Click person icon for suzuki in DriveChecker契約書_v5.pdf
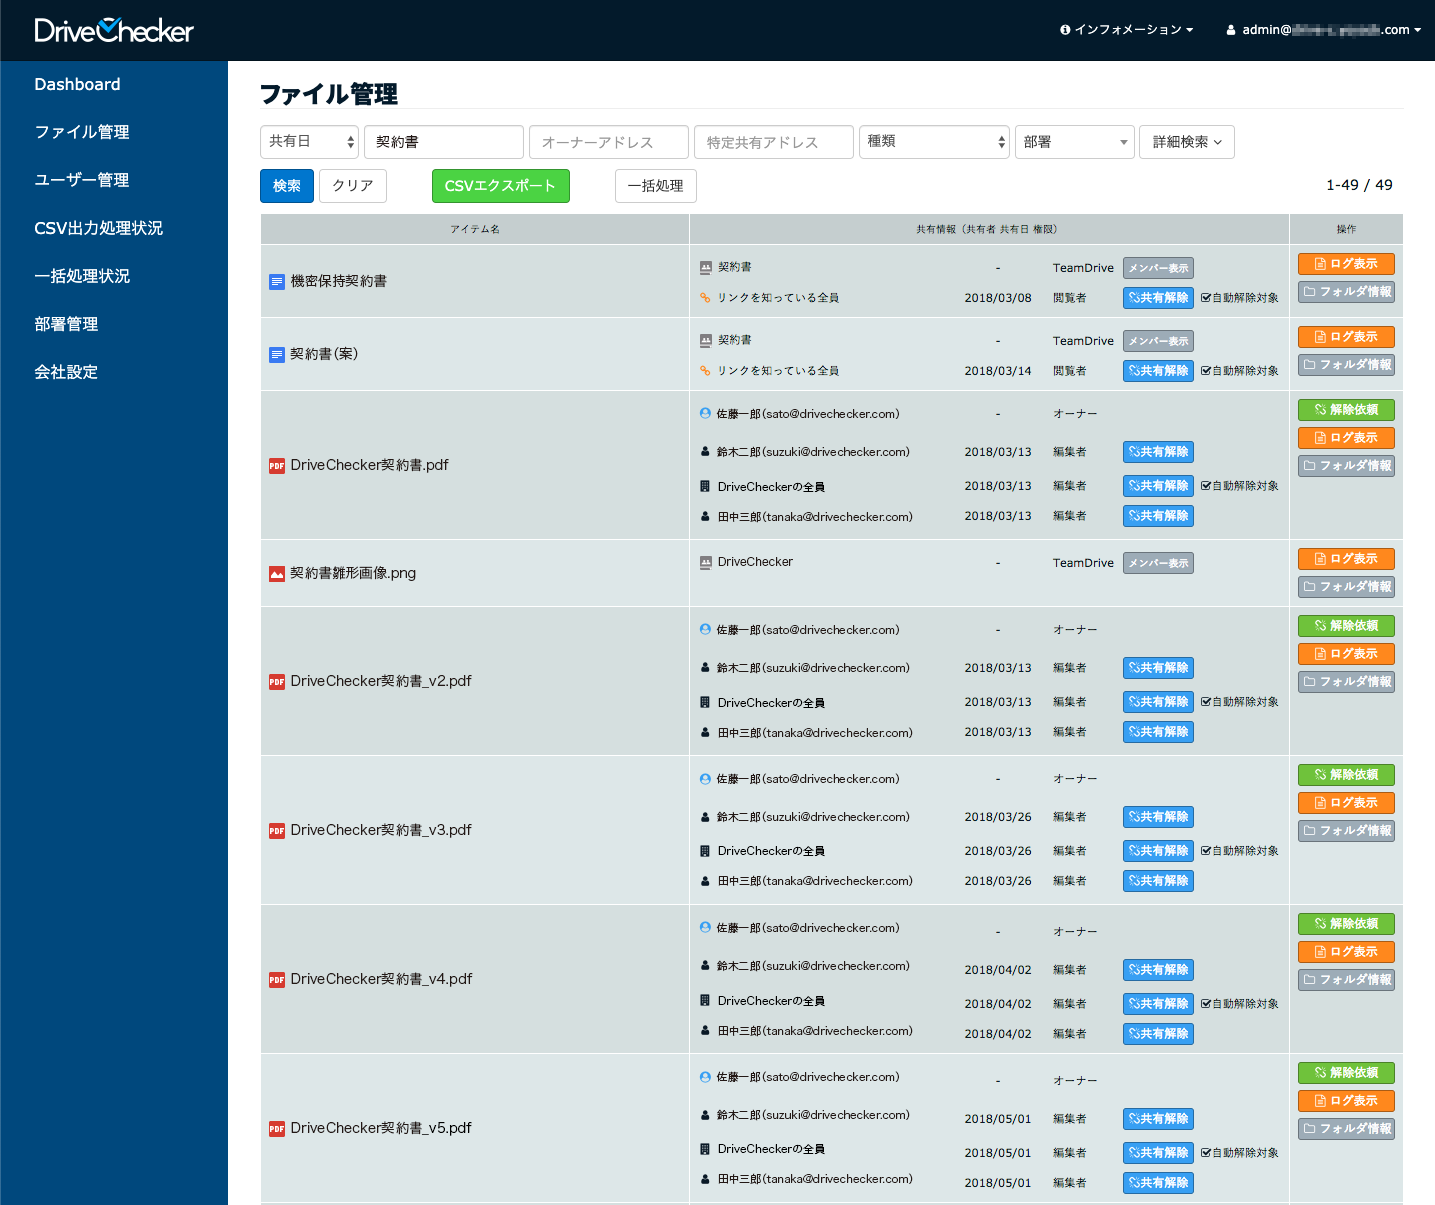Image resolution: width=1435 pixels, height=1205 pixels. [706, 1115]
